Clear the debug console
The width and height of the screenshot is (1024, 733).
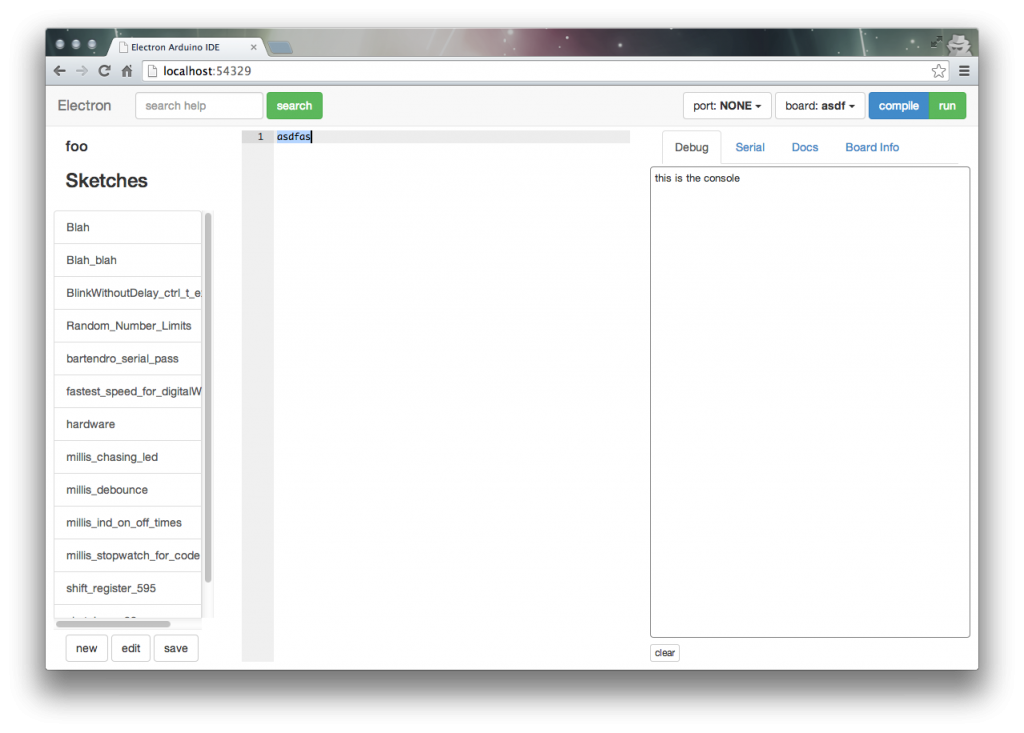[664, 652]
